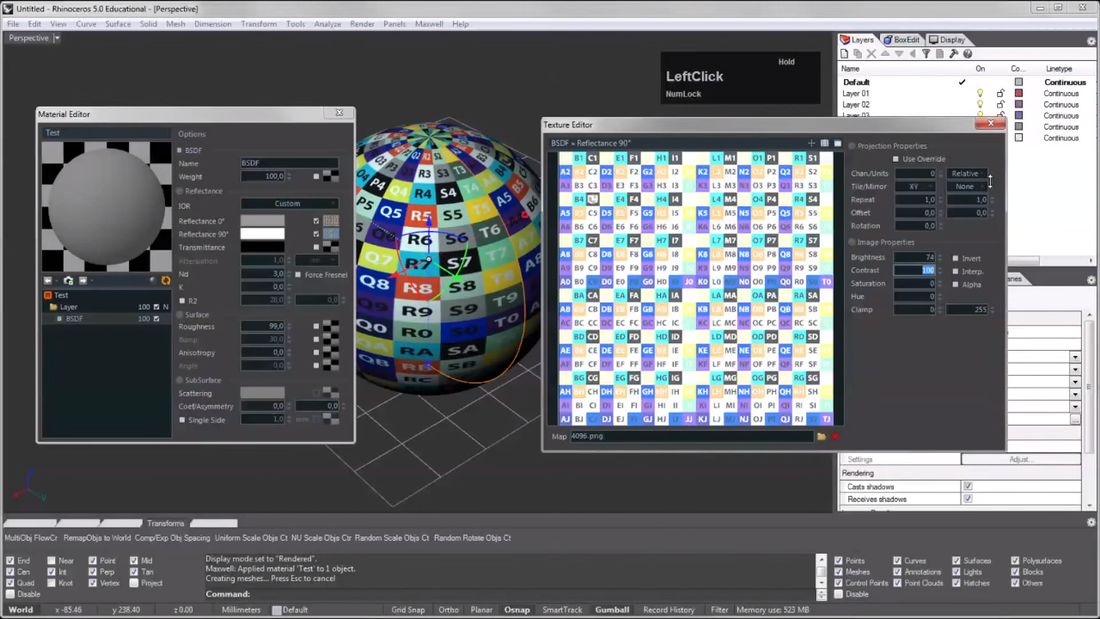This screenshot has width=1100, height=619.
Task: Enable the Single Side checkbox
Action: pos(182,420)
